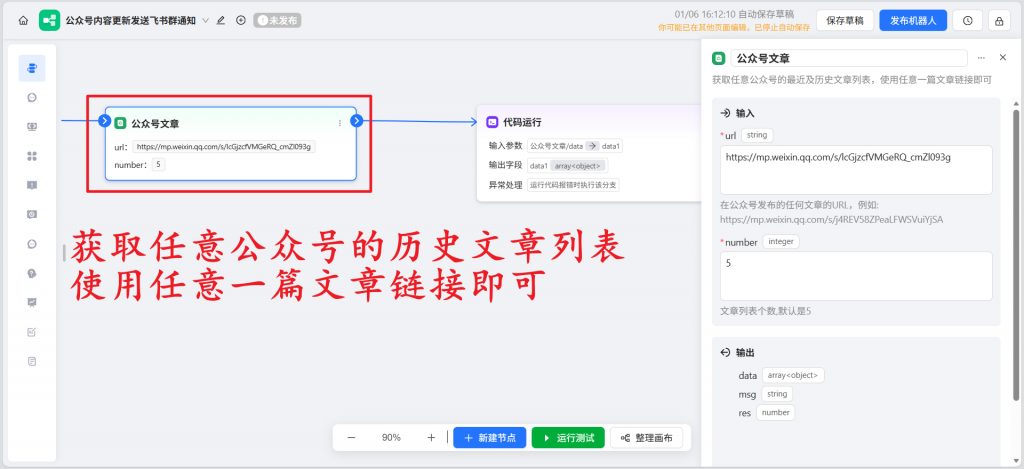Click the sidebar chart presentation icon
1024x469 pixels.
[x=32, y=302]
